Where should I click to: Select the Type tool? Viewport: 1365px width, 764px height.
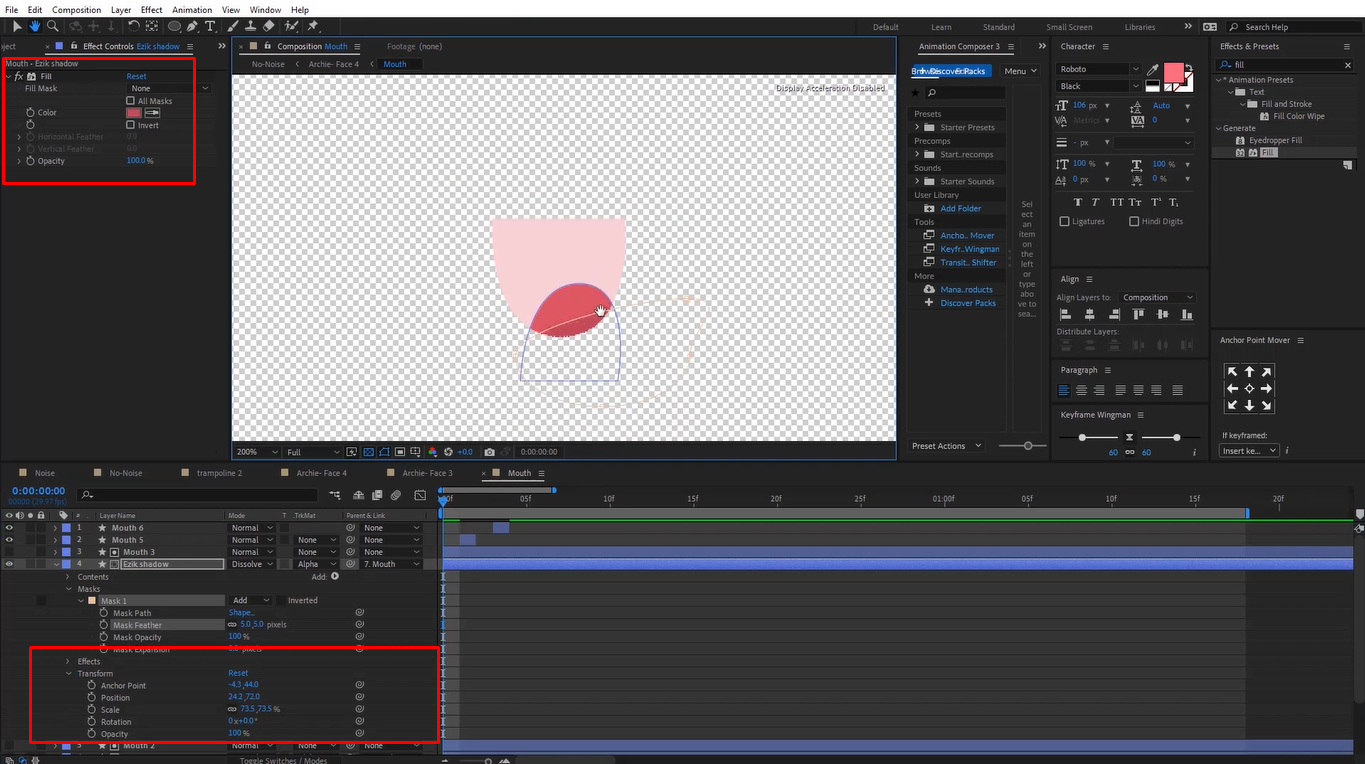(x=210, y=27)
